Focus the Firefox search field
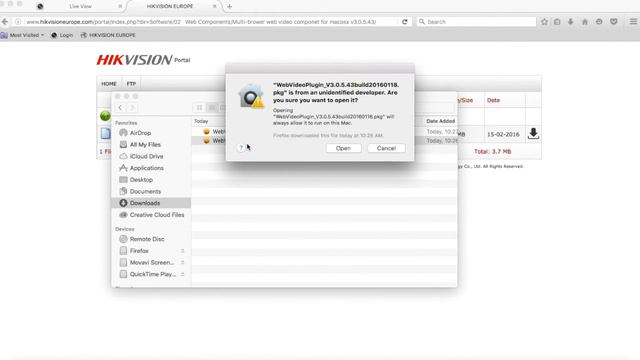Image resolution: width=640 pixels, height=360 pixels. point(476,22)
